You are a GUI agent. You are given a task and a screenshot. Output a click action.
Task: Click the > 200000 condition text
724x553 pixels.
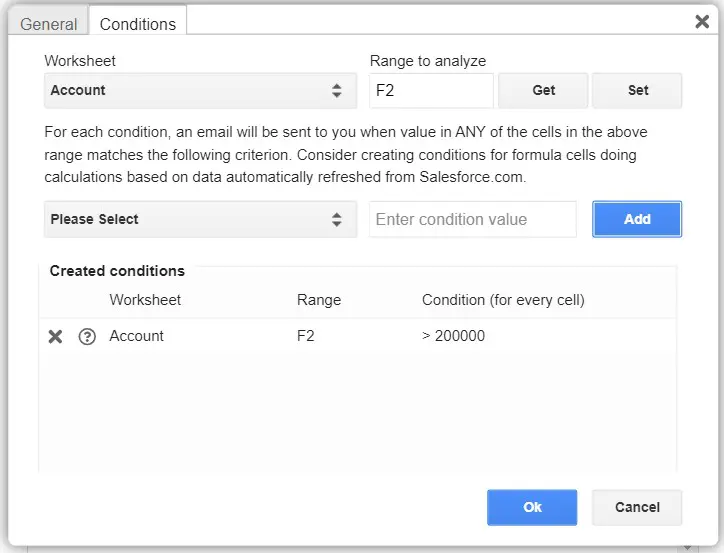pos(454,336)
